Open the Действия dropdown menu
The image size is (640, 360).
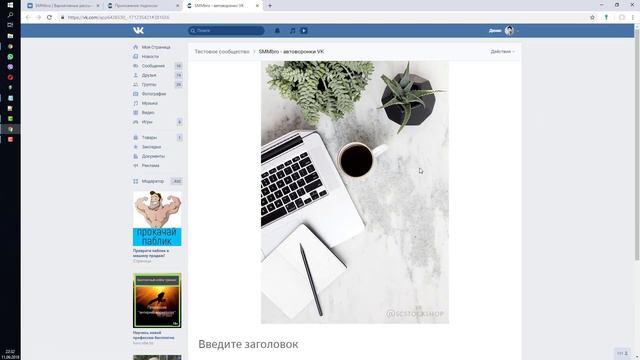click(502, 52)
